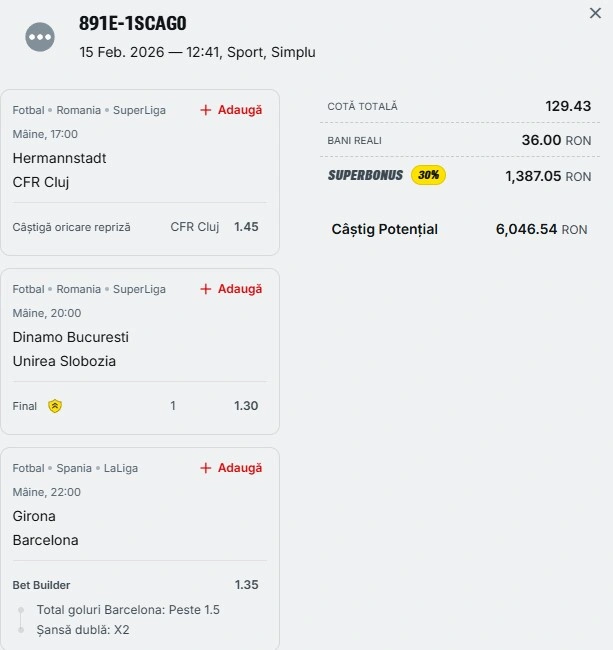Open the Girona team name link
The height and width of the screenshot is (650, 613).
(34, 516)
